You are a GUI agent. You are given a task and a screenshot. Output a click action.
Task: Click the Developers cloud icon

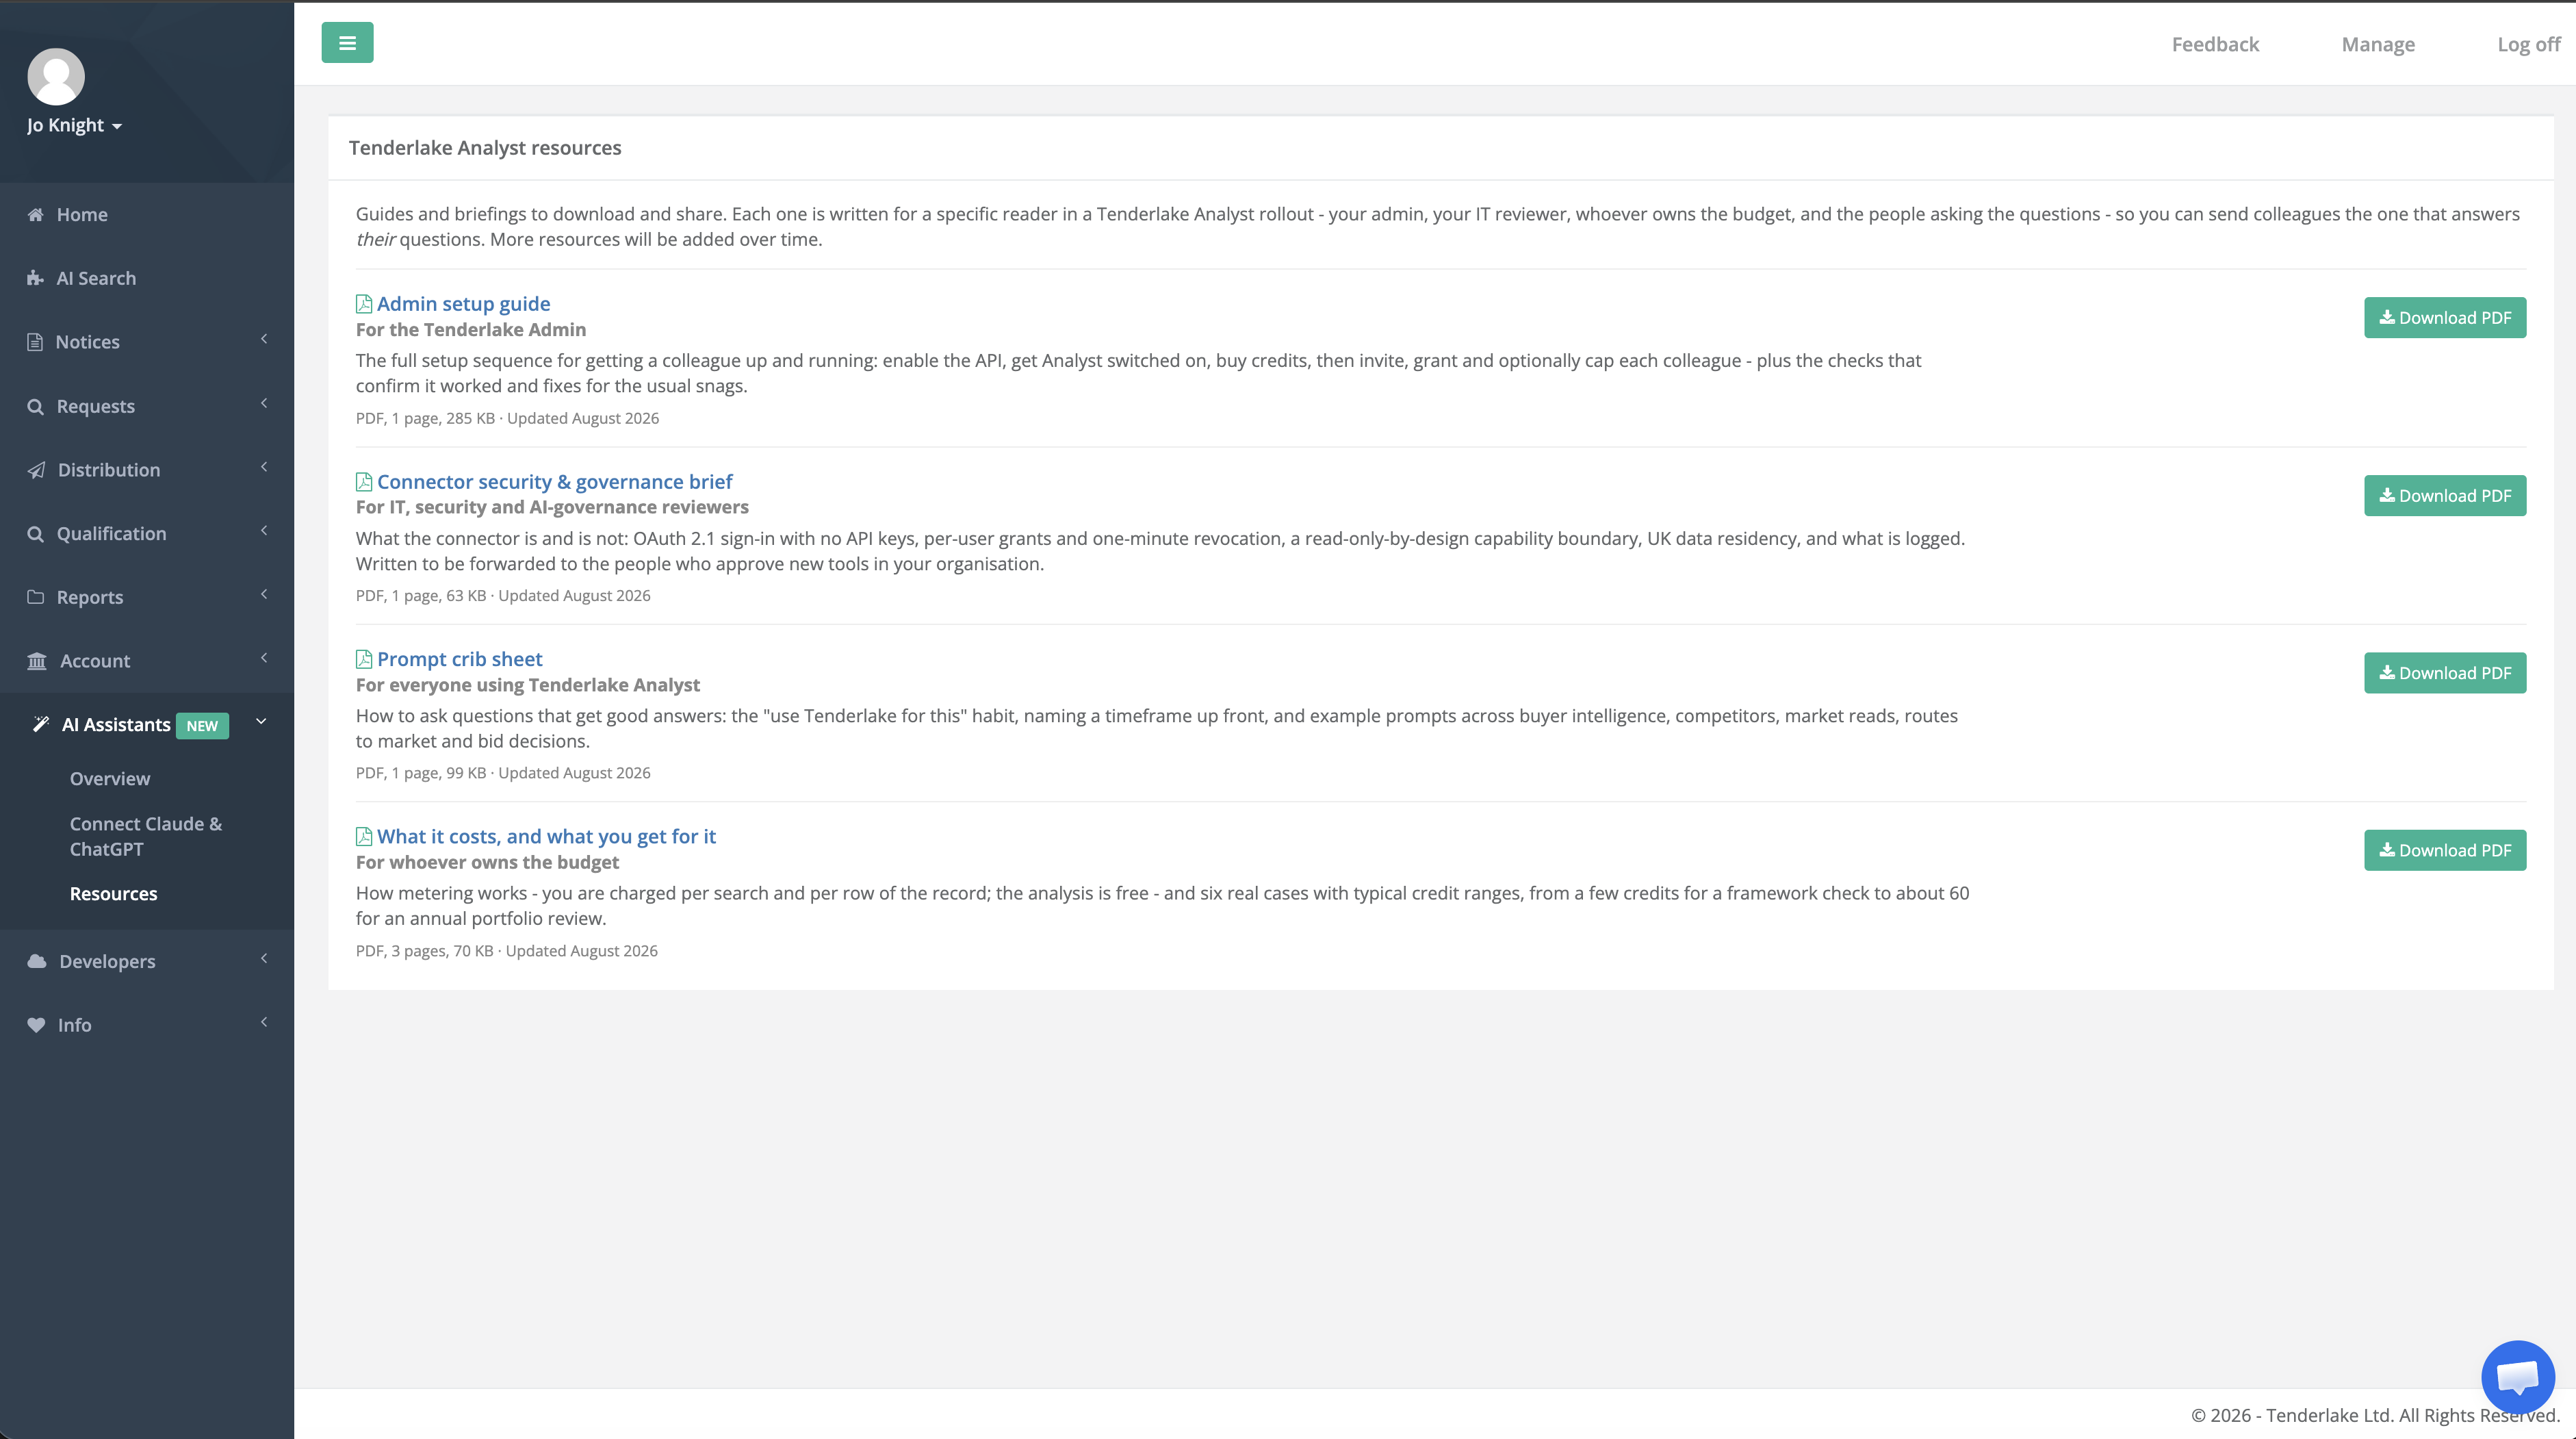pyautogui.click(x=37, y=961)
